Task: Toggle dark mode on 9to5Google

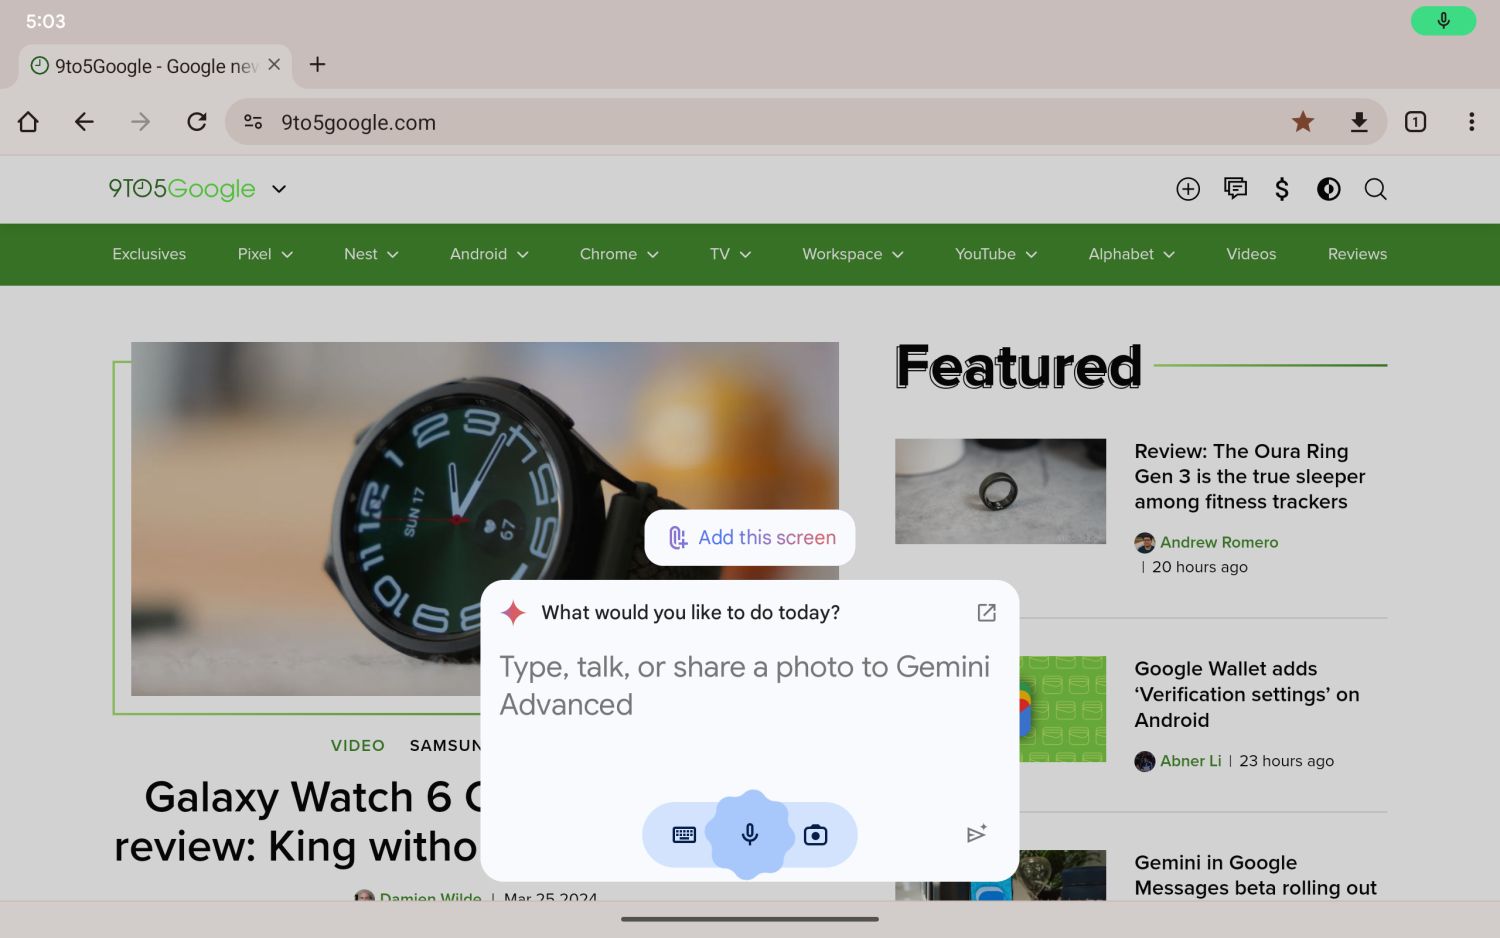Action: (1328, 189)
